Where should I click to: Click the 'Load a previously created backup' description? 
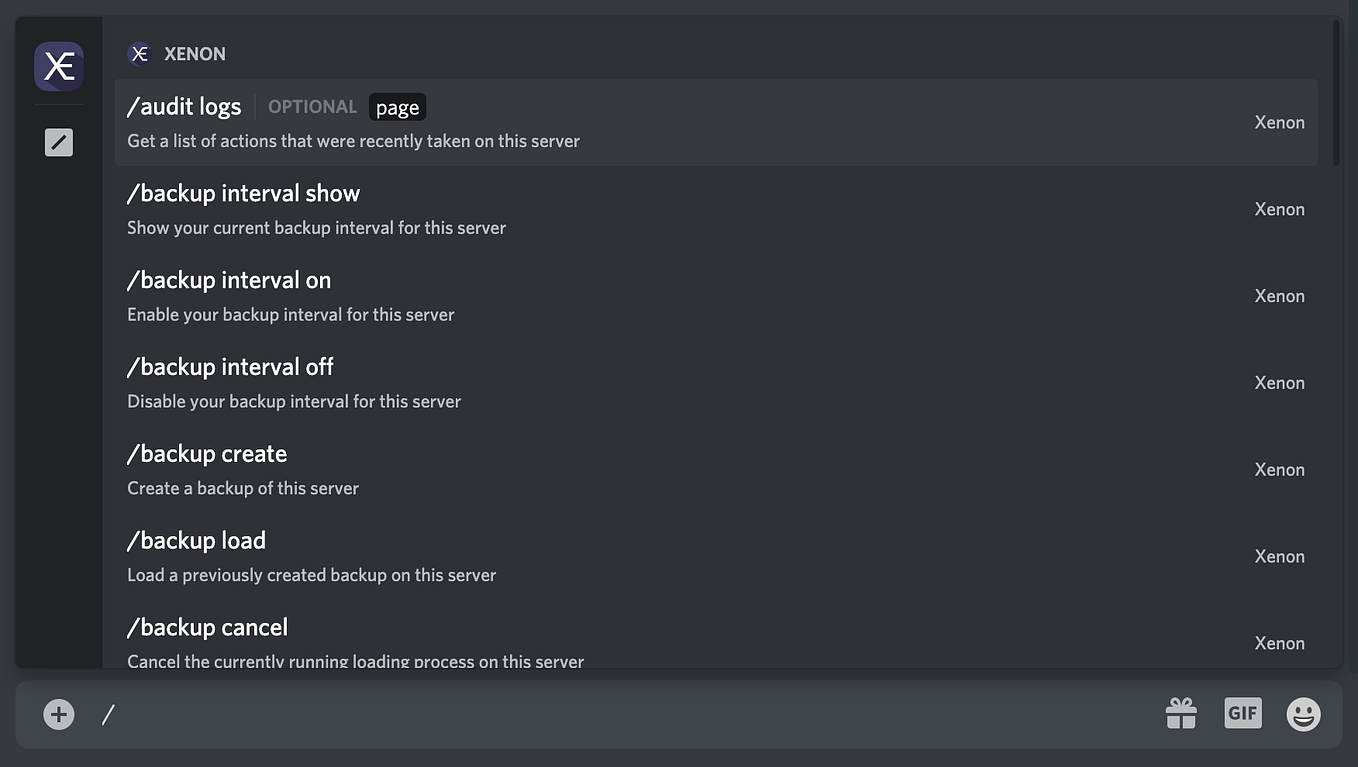click(311, 574)
